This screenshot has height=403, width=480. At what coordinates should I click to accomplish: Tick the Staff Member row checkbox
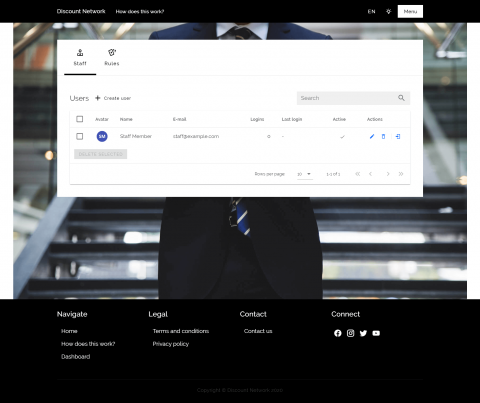click(80, 136)
